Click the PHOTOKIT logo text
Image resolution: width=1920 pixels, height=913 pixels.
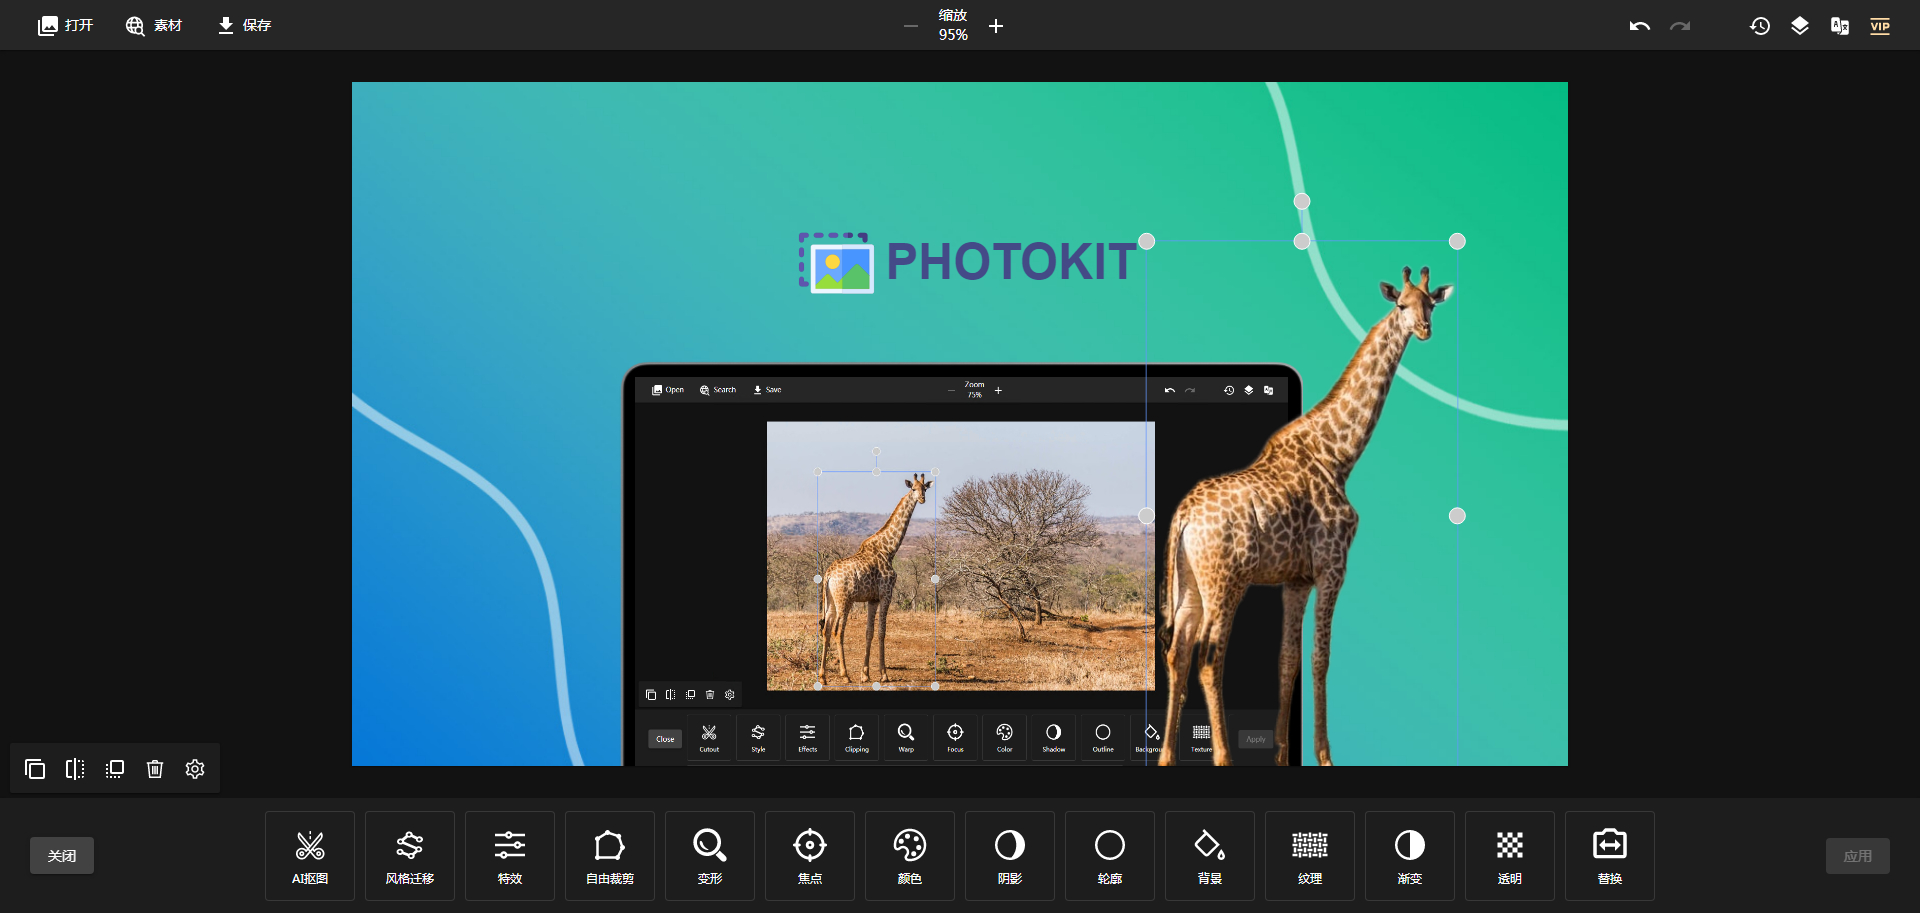1010,262
